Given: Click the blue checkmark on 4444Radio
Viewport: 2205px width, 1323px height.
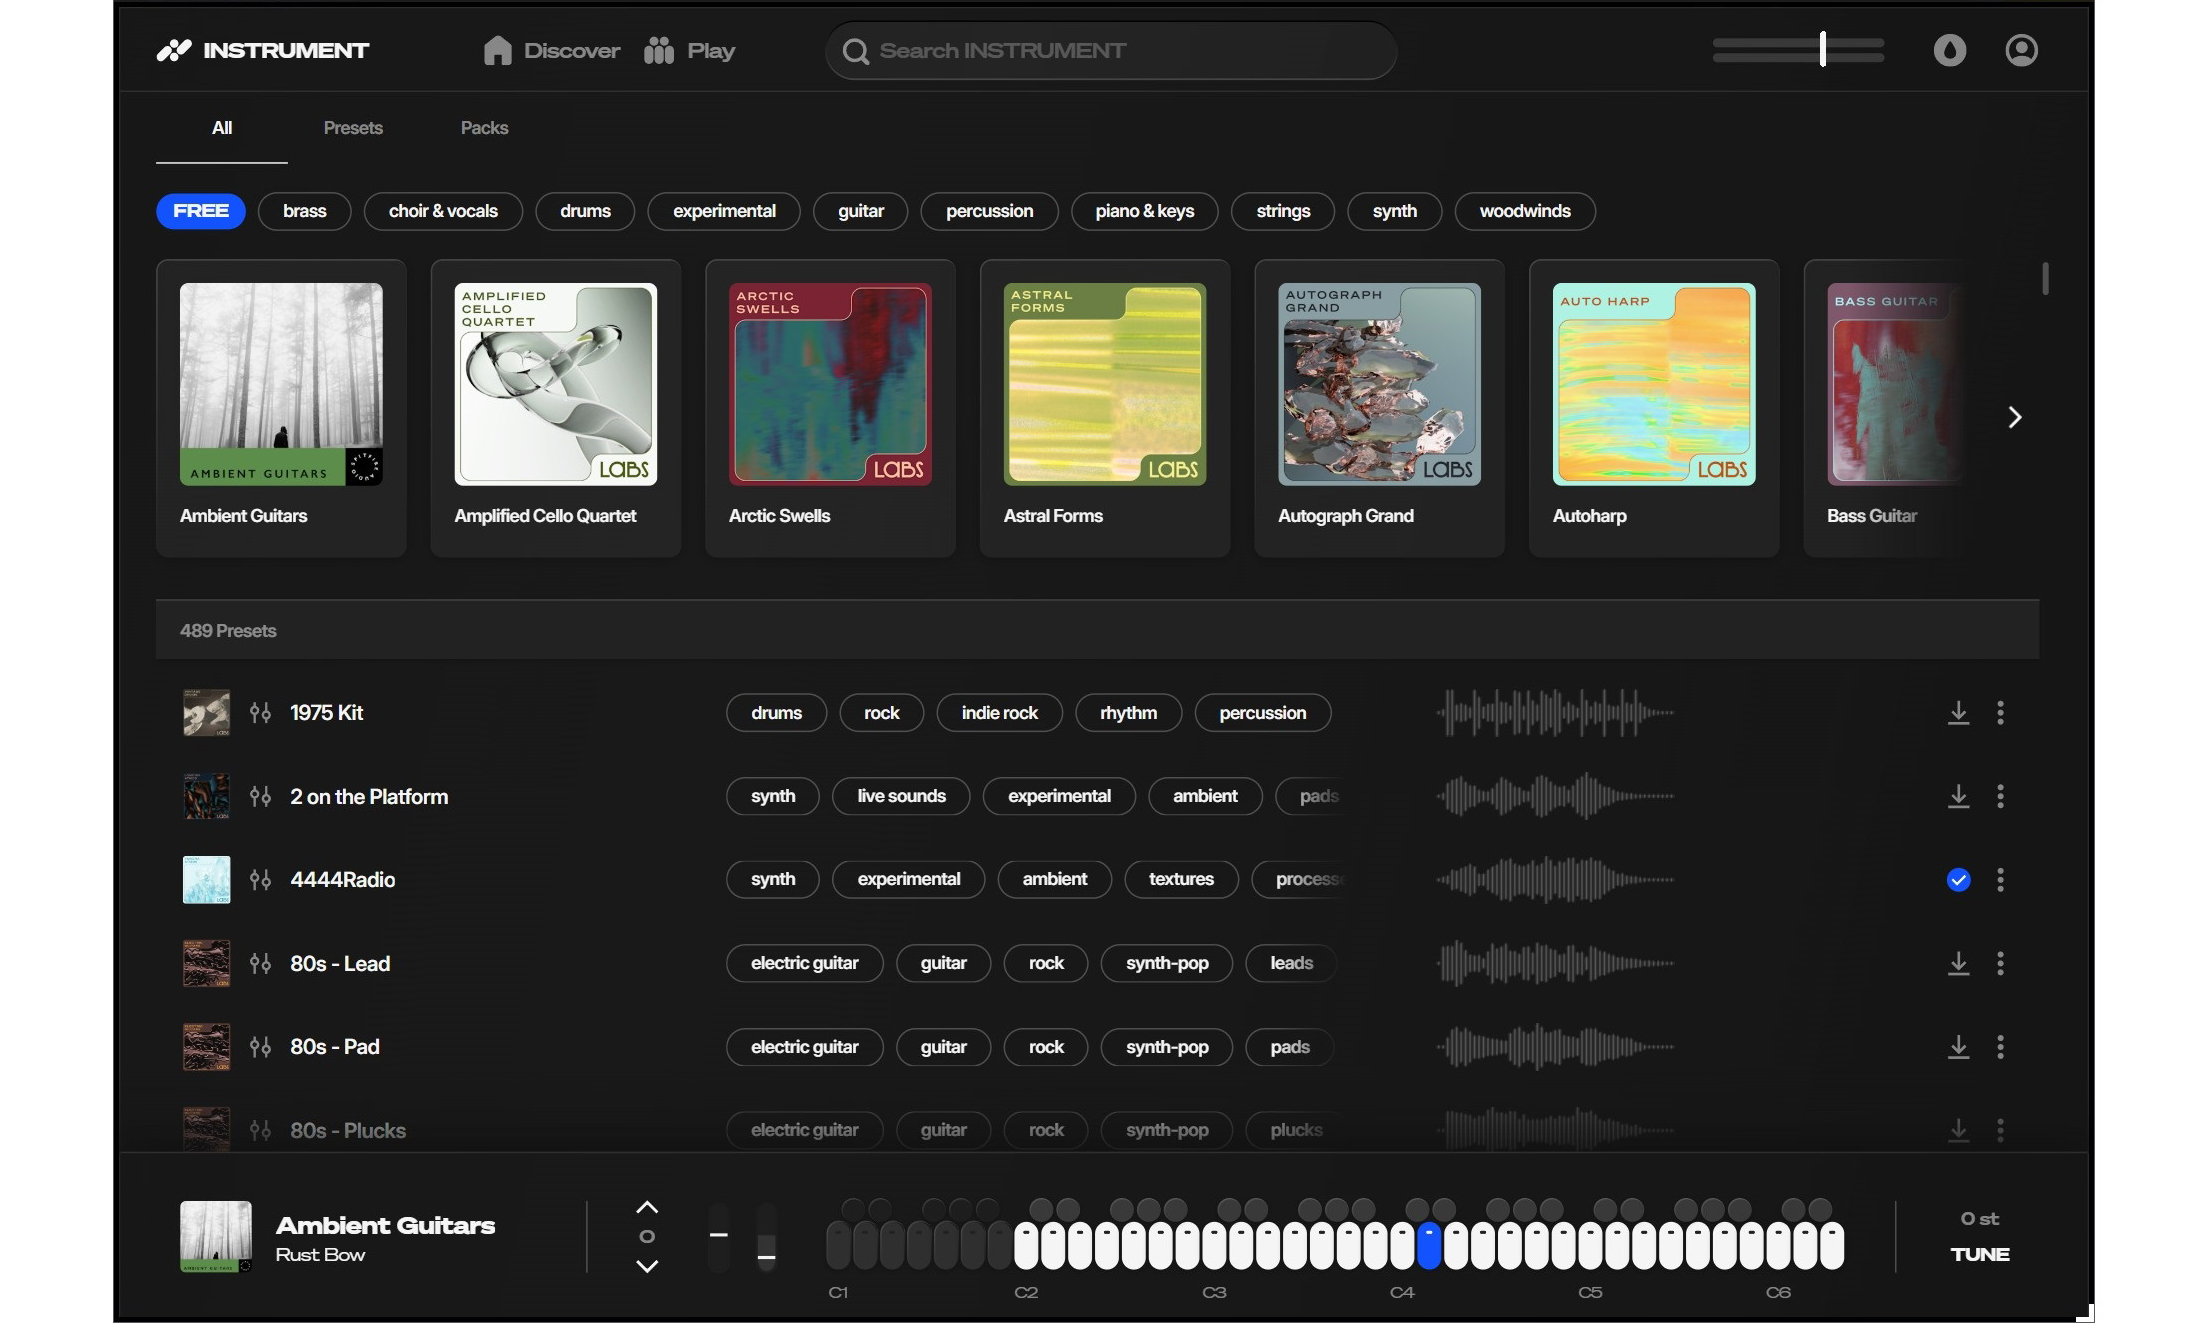Looking at the screenshot, I should tap(1958, 880).
